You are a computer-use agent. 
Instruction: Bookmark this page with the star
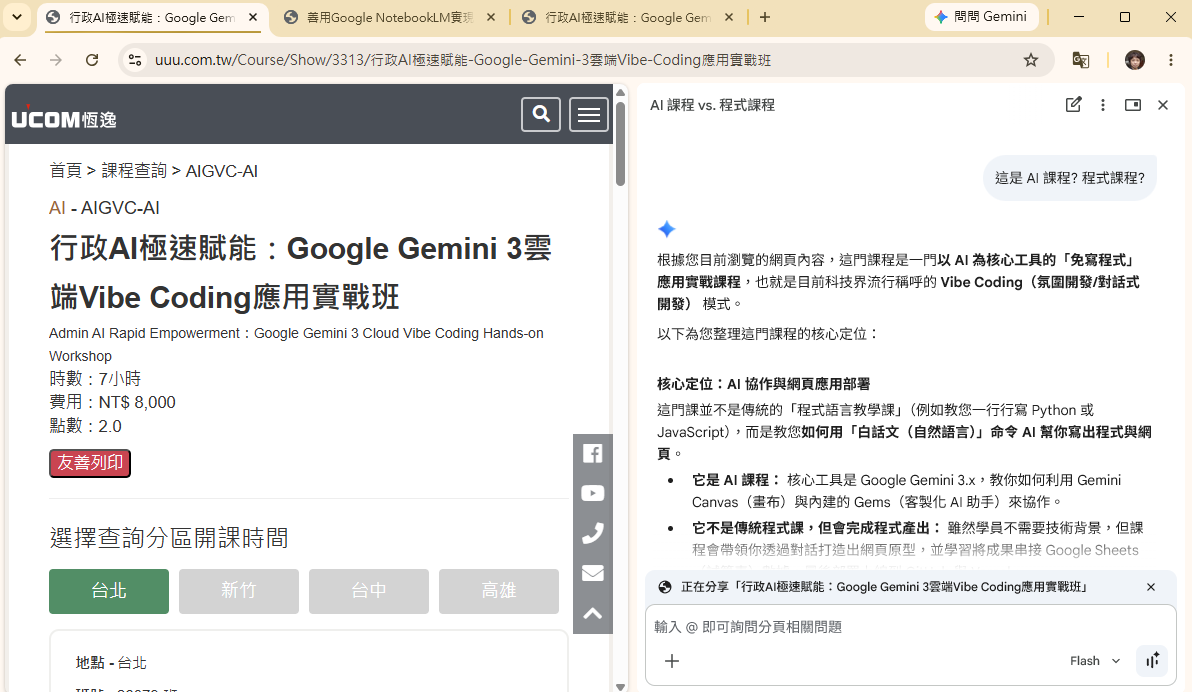coord(1031,60)
